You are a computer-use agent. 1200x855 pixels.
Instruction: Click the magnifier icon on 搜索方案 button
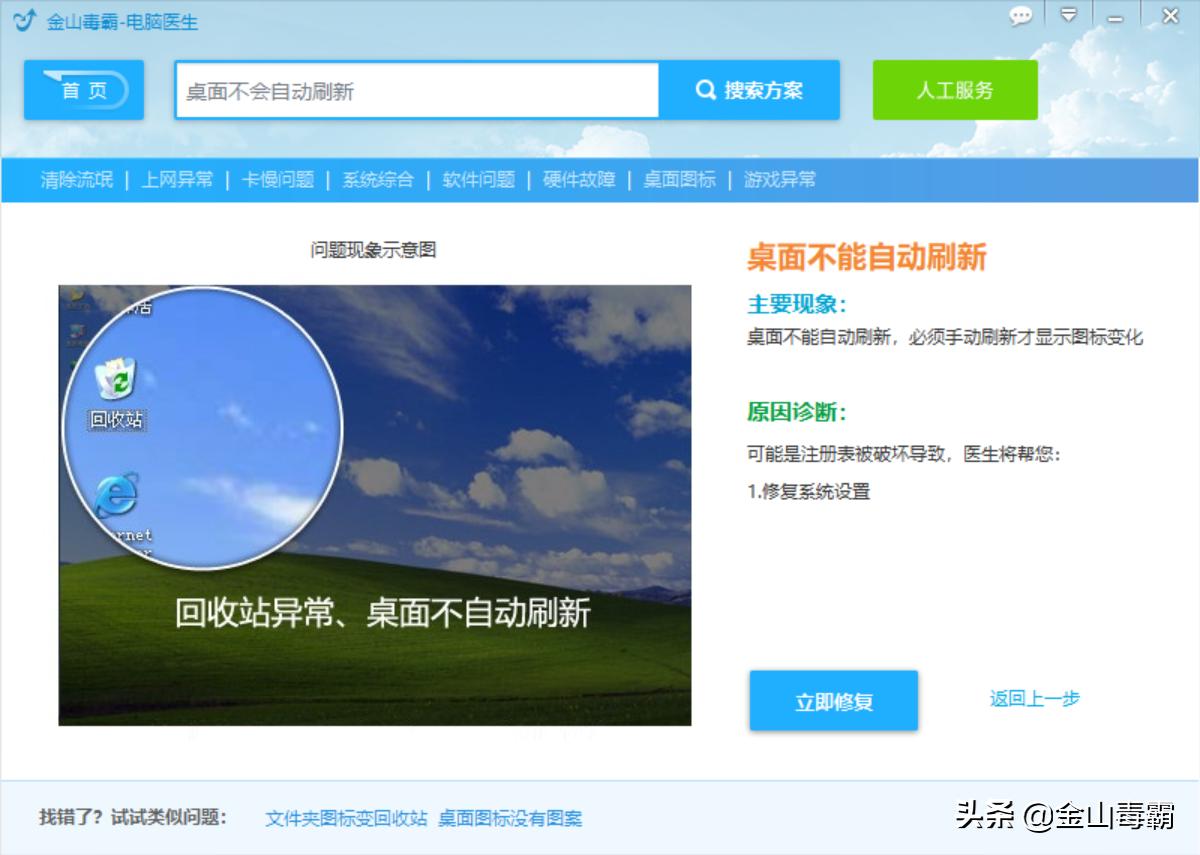pyautogui.click(x=707, y=89)
